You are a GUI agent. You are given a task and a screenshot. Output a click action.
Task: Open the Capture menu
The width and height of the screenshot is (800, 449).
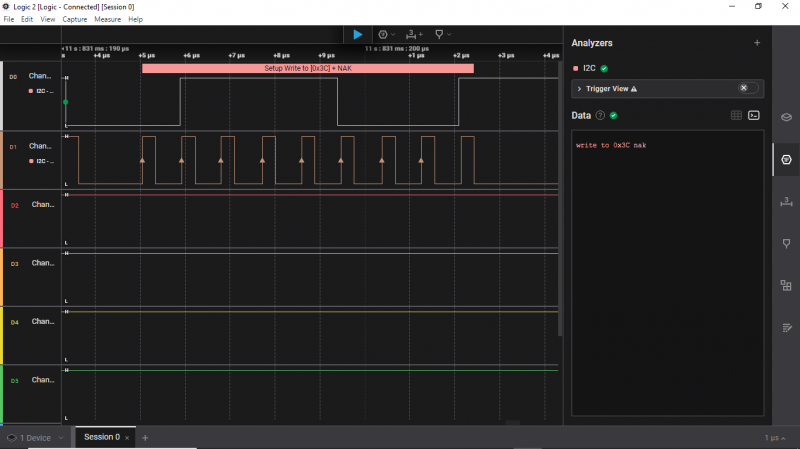75,19
